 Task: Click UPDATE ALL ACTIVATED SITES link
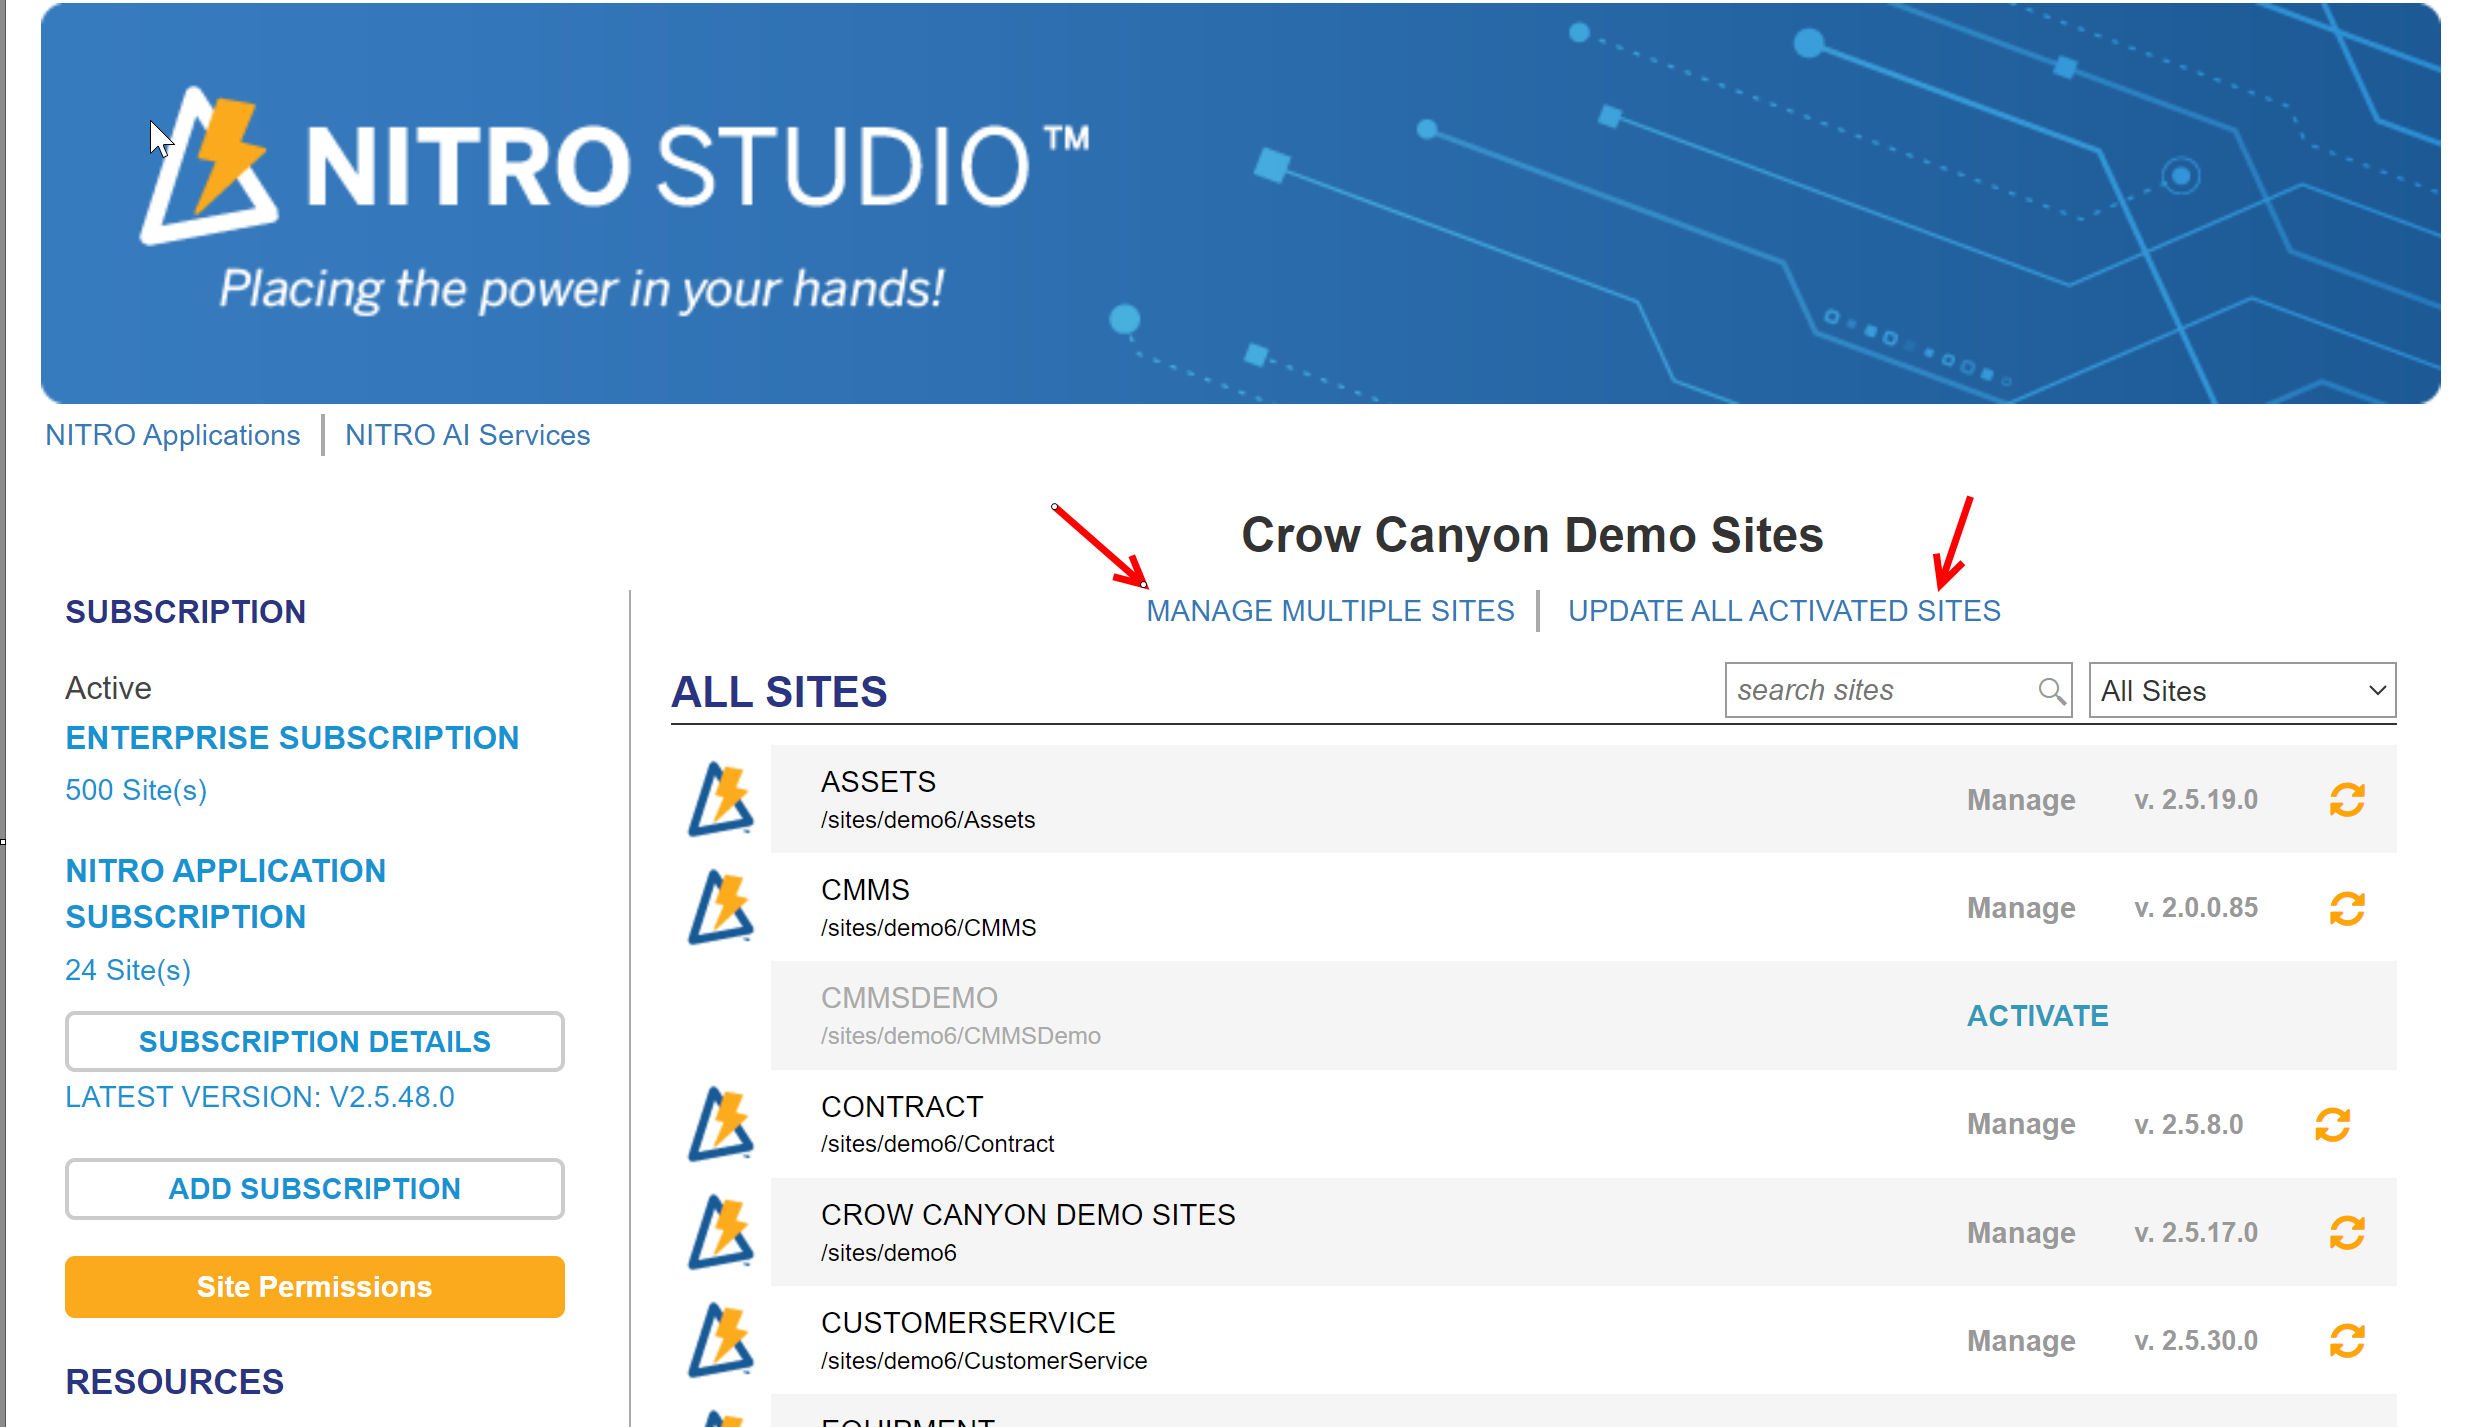[1784, 611]
